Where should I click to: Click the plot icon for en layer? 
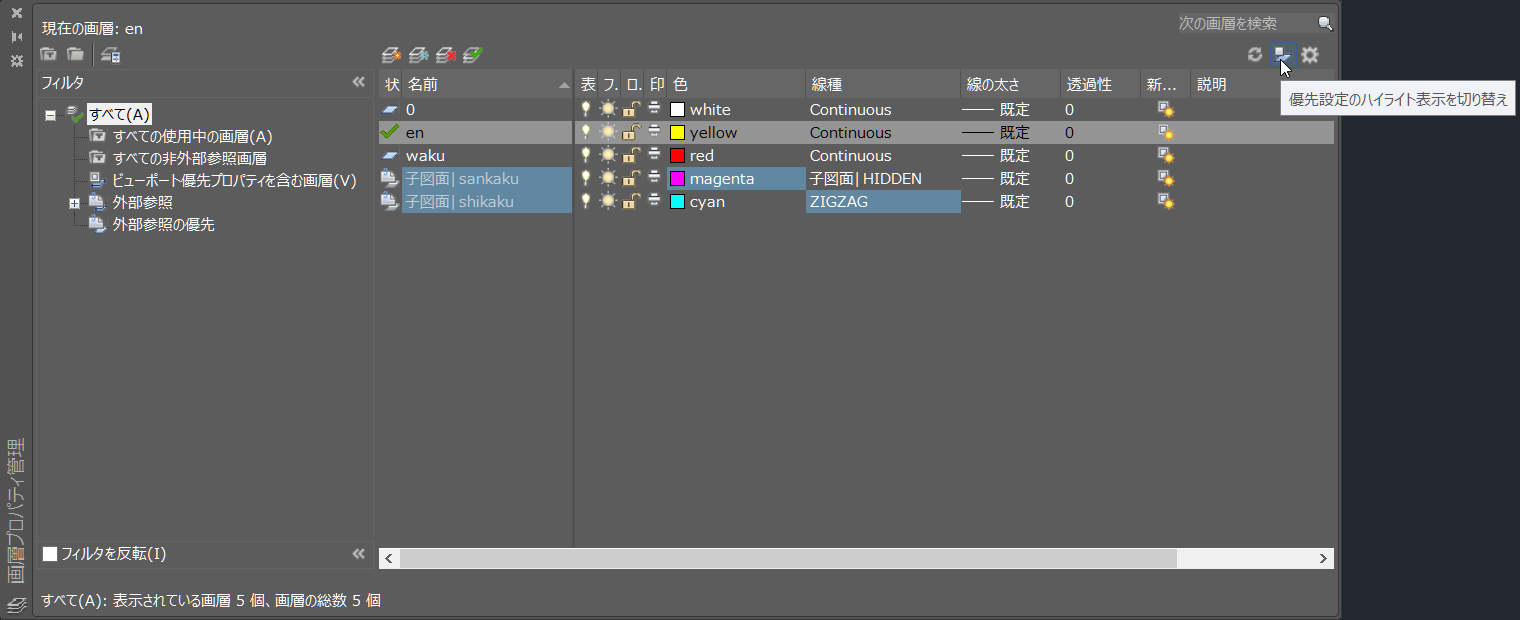655,133
